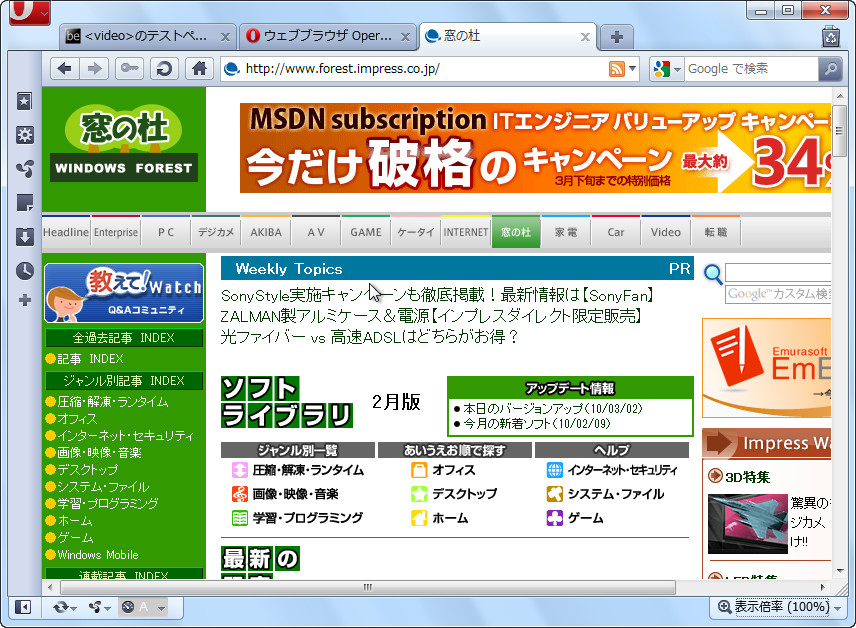Open the Notes panel in the sidebar
Screen dimensions: 856x628
[24, 202]
